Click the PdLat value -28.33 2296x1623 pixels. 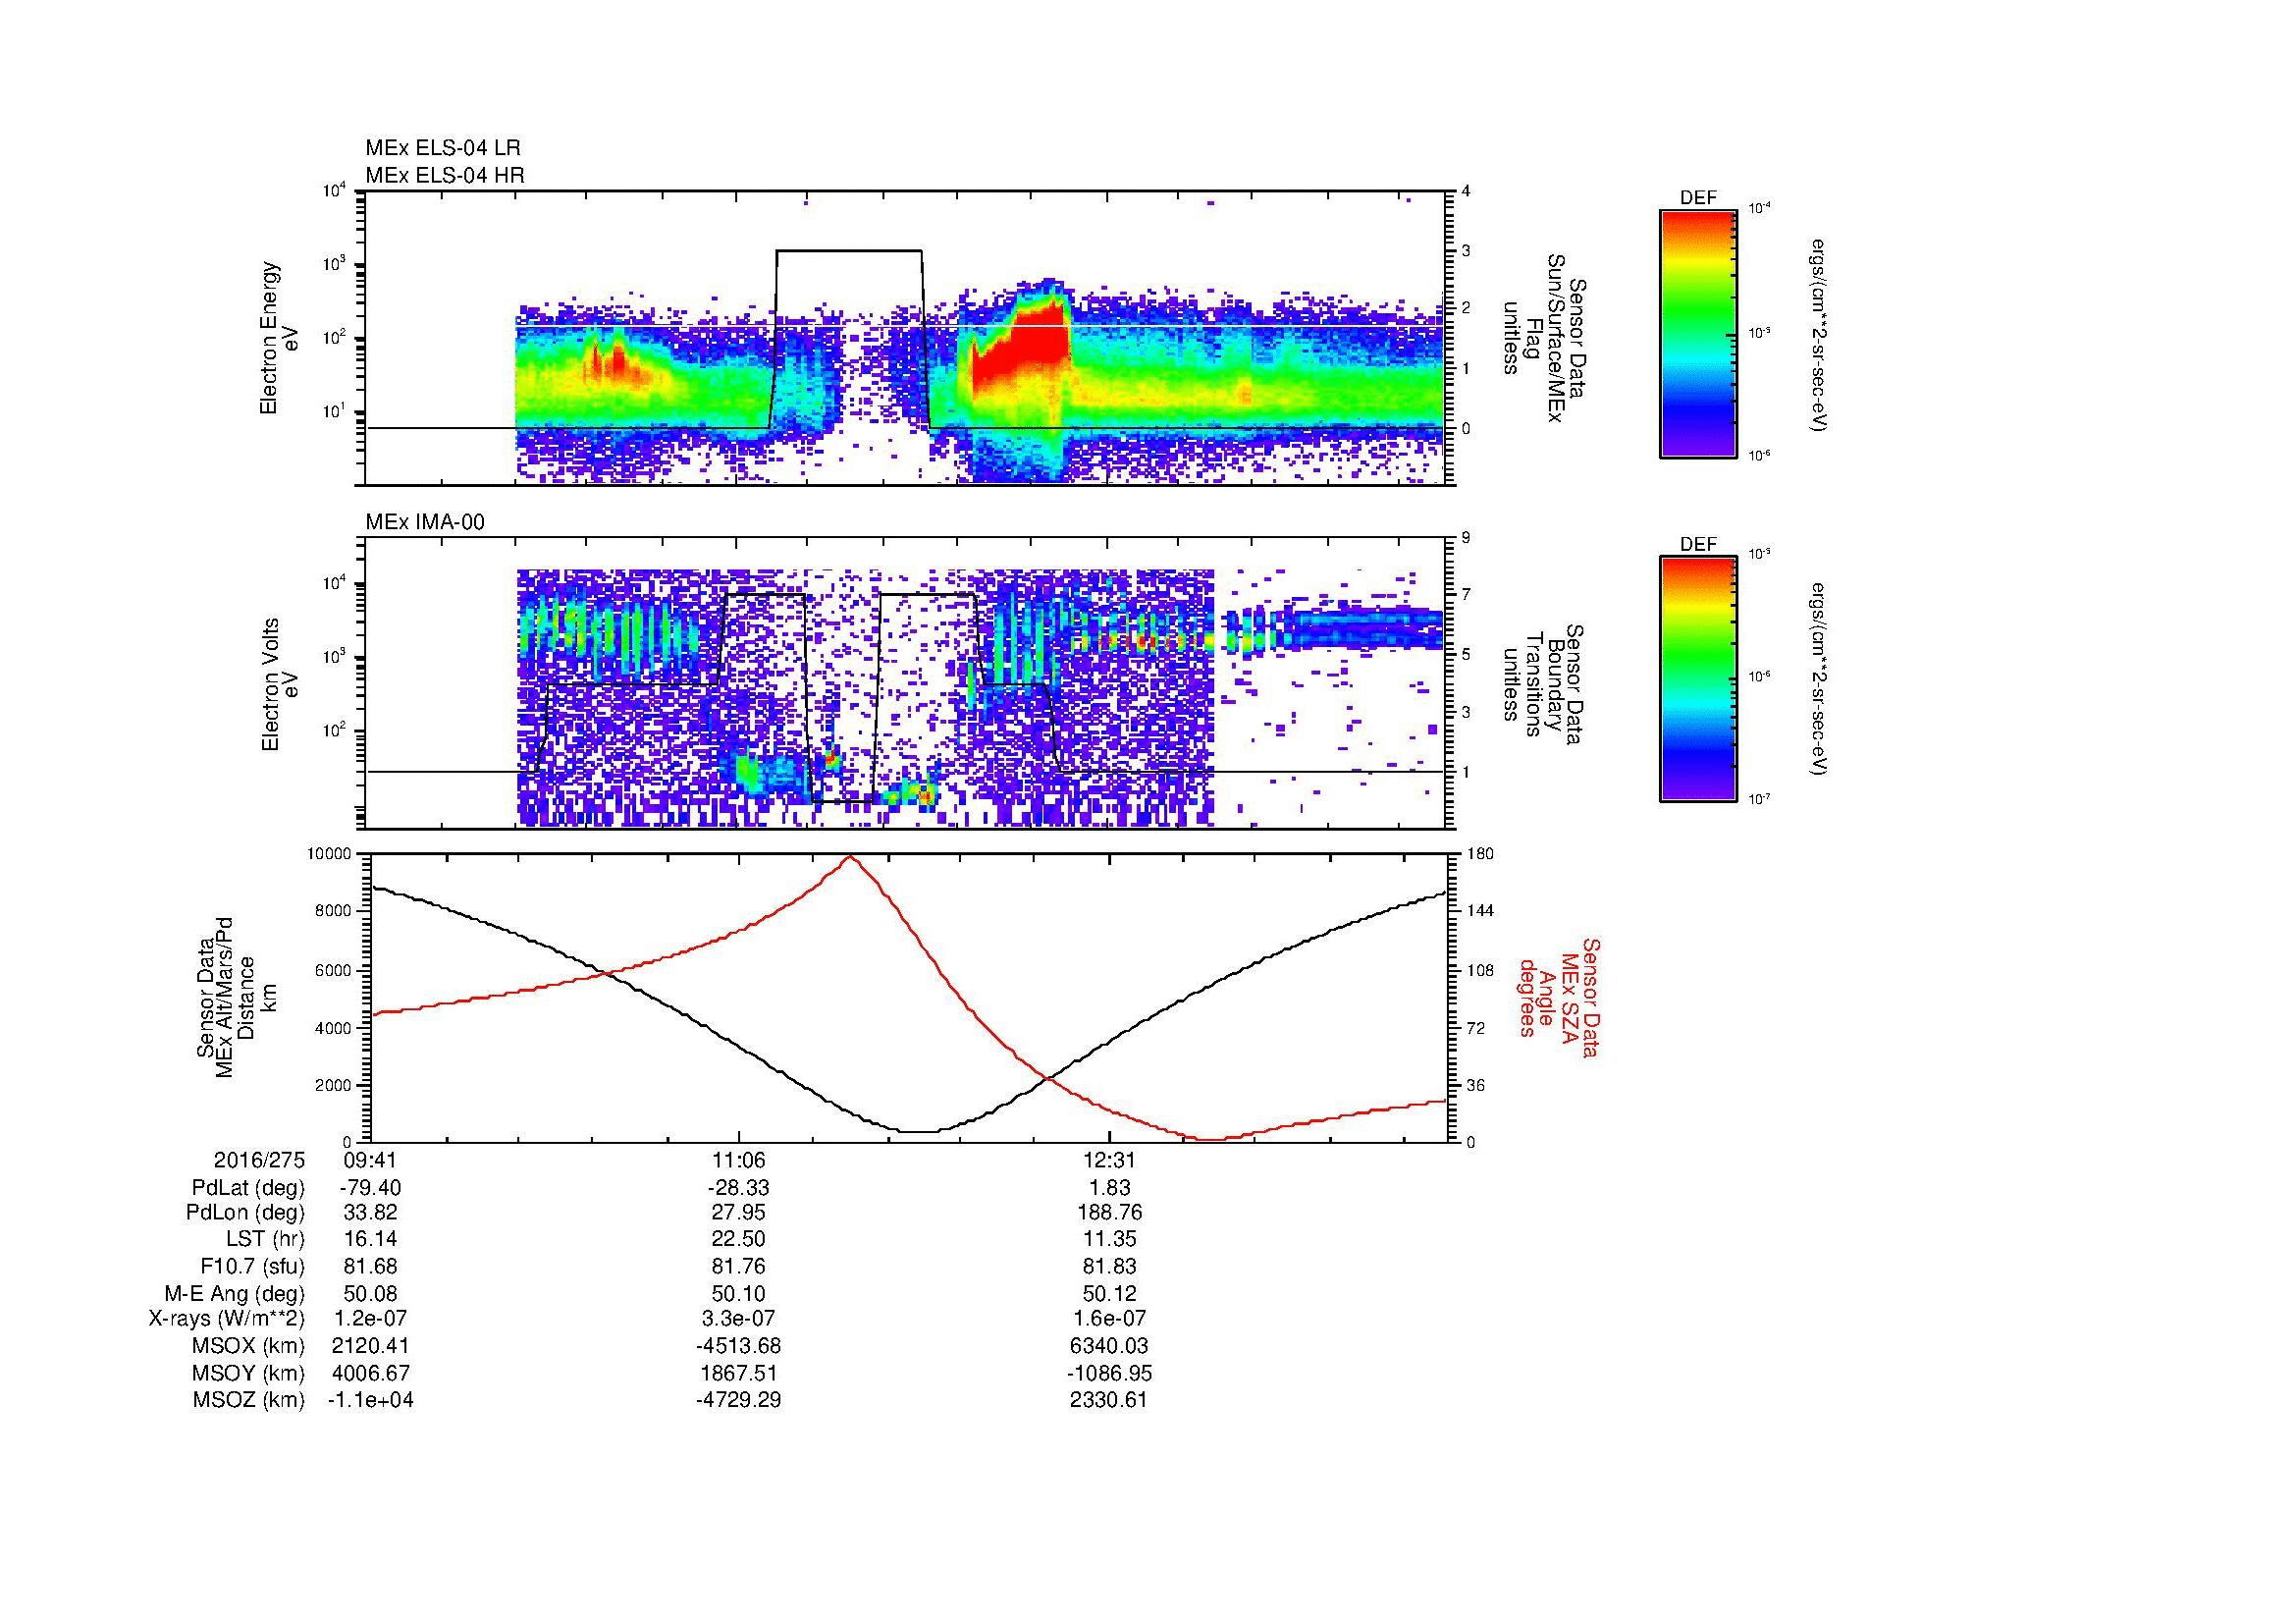pos(738,1188)
